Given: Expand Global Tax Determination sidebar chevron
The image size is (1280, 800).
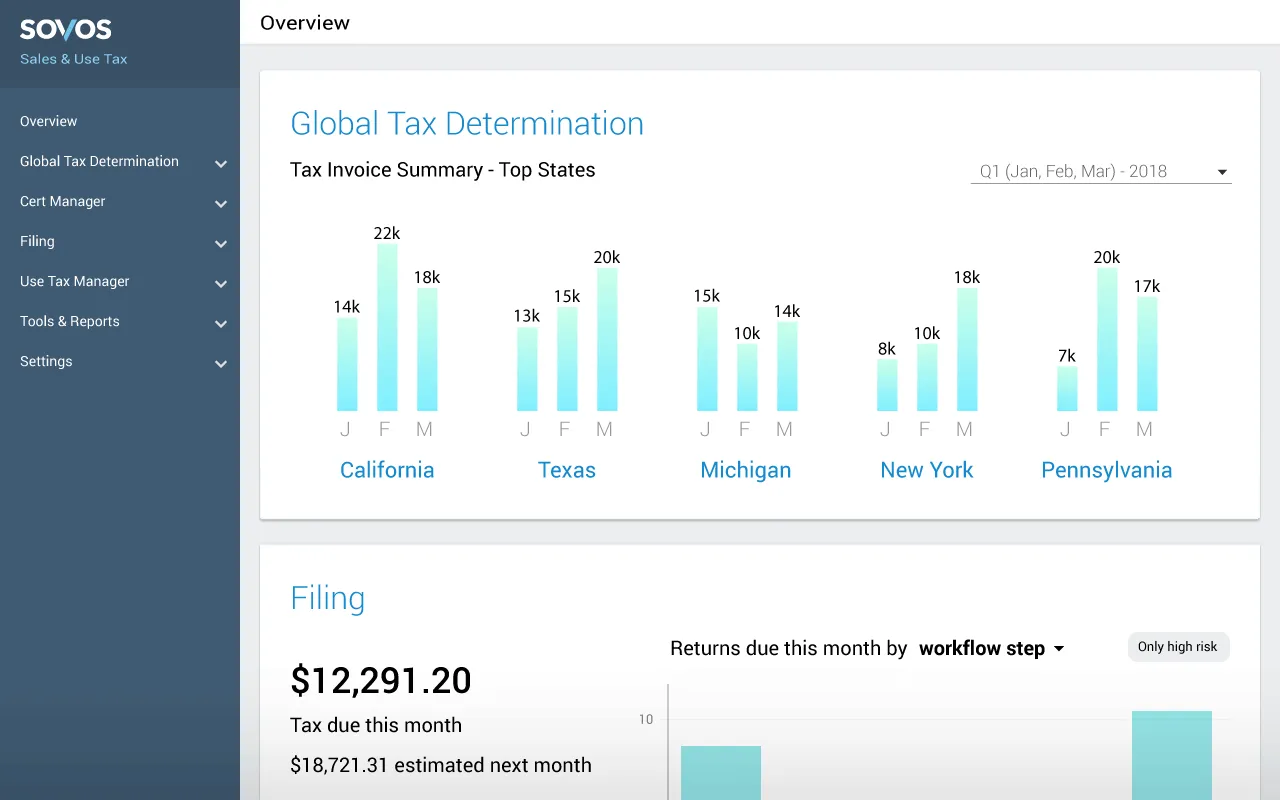Looking at the screenshot, I should [221, 163].
